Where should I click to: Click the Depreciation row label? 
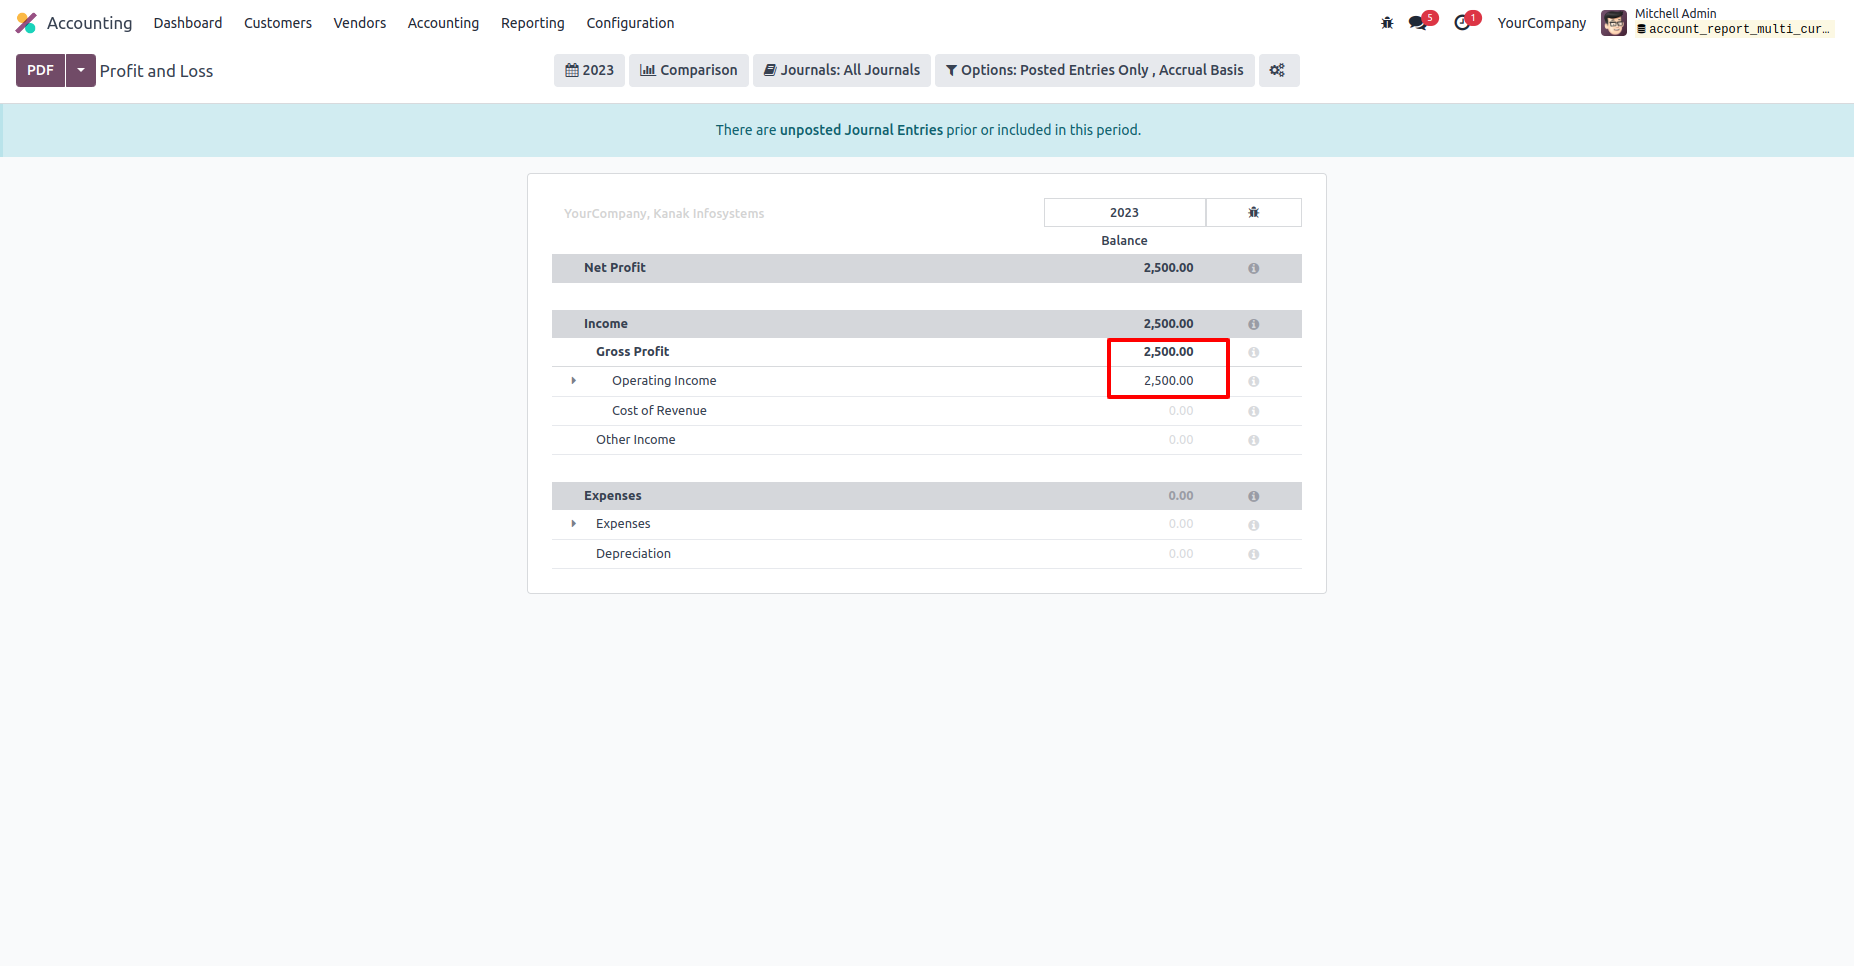633,554
